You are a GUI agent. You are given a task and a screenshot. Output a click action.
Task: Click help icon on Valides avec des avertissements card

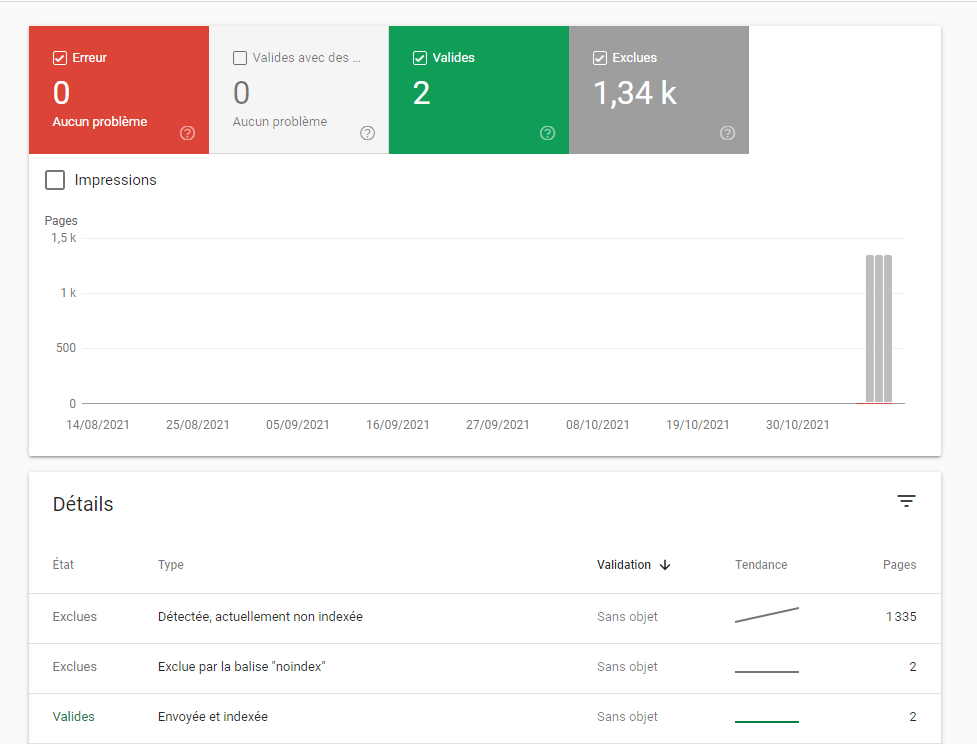(x=367, y=133)
